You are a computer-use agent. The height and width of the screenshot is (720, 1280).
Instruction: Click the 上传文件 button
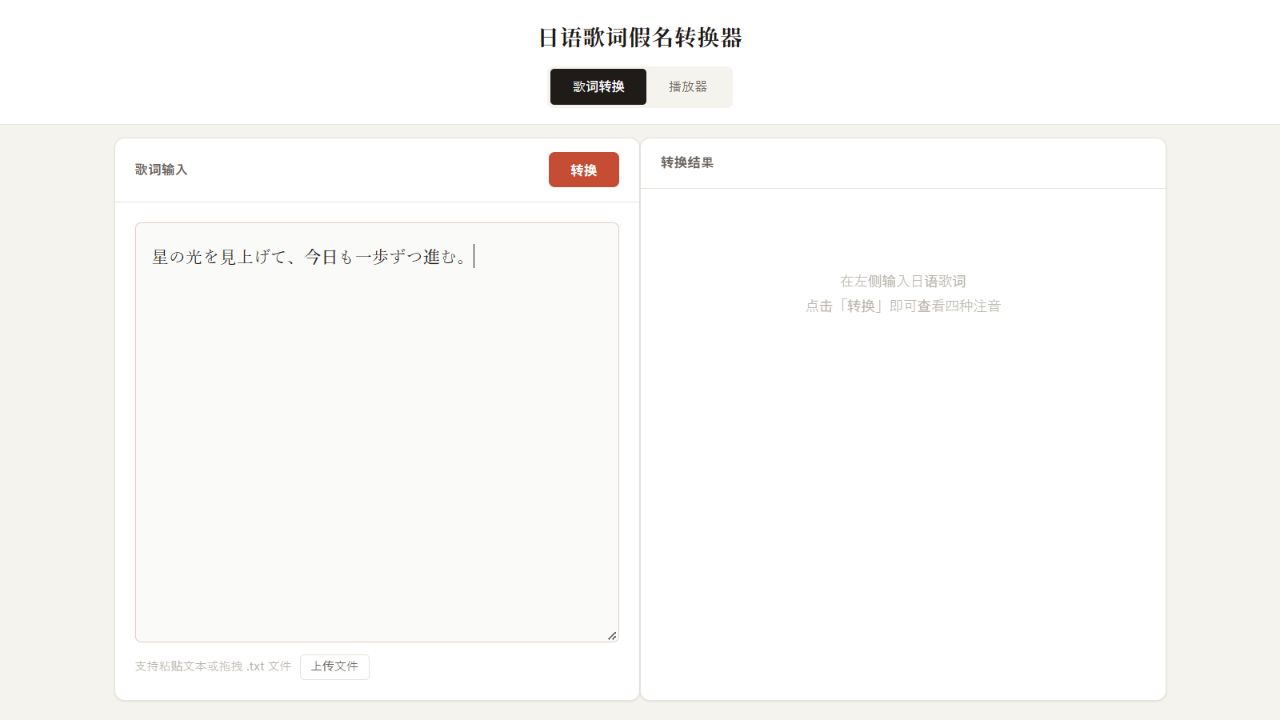pyautogui.click(x=335, y=667)
